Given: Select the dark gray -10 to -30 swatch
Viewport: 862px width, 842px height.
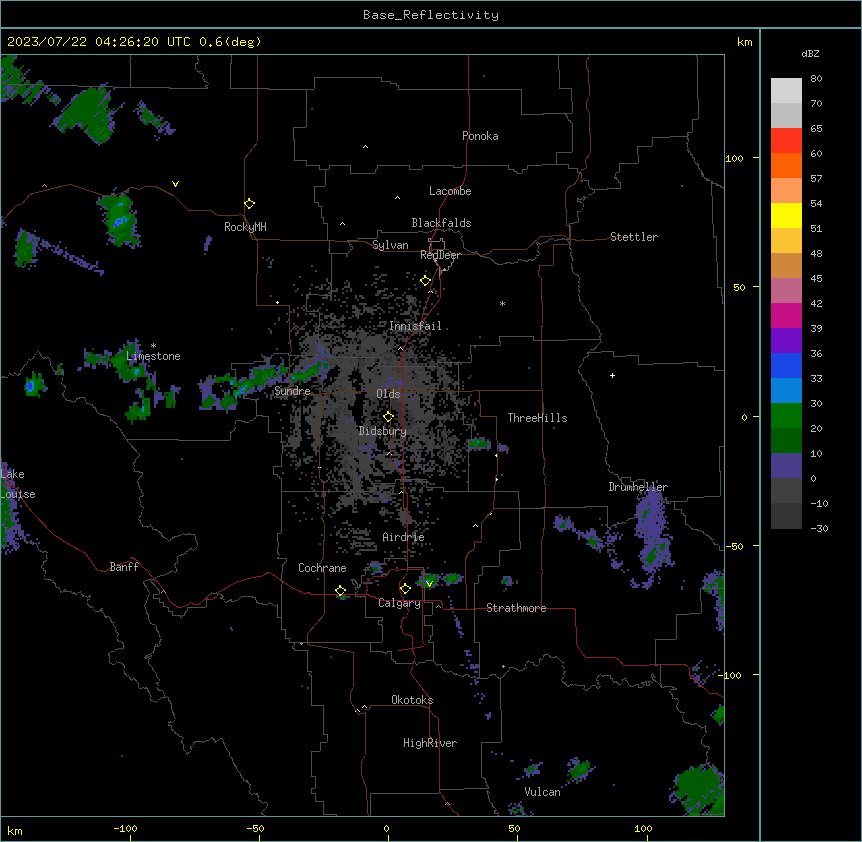Looking at the screenshot, I should [786, 516].
